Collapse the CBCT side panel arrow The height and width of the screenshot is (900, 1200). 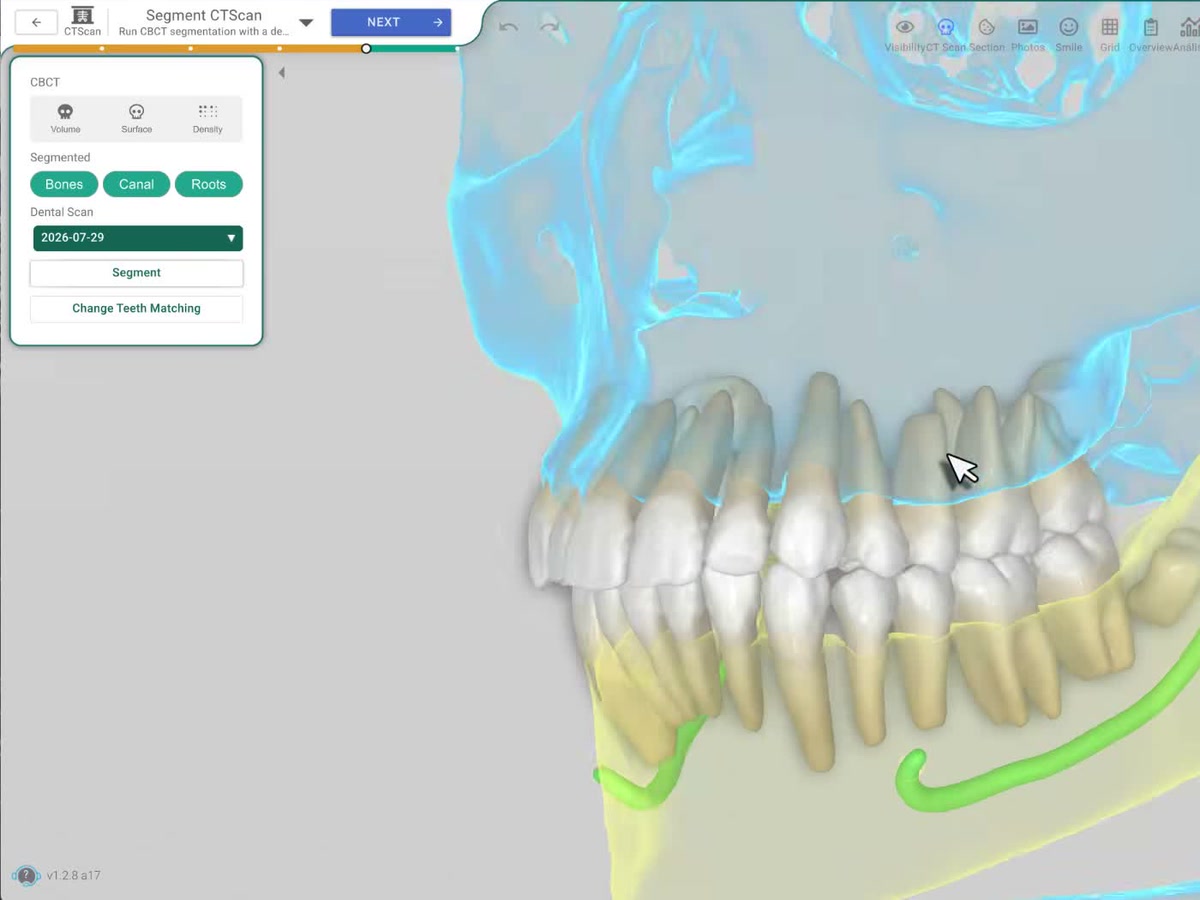(281, 72)
